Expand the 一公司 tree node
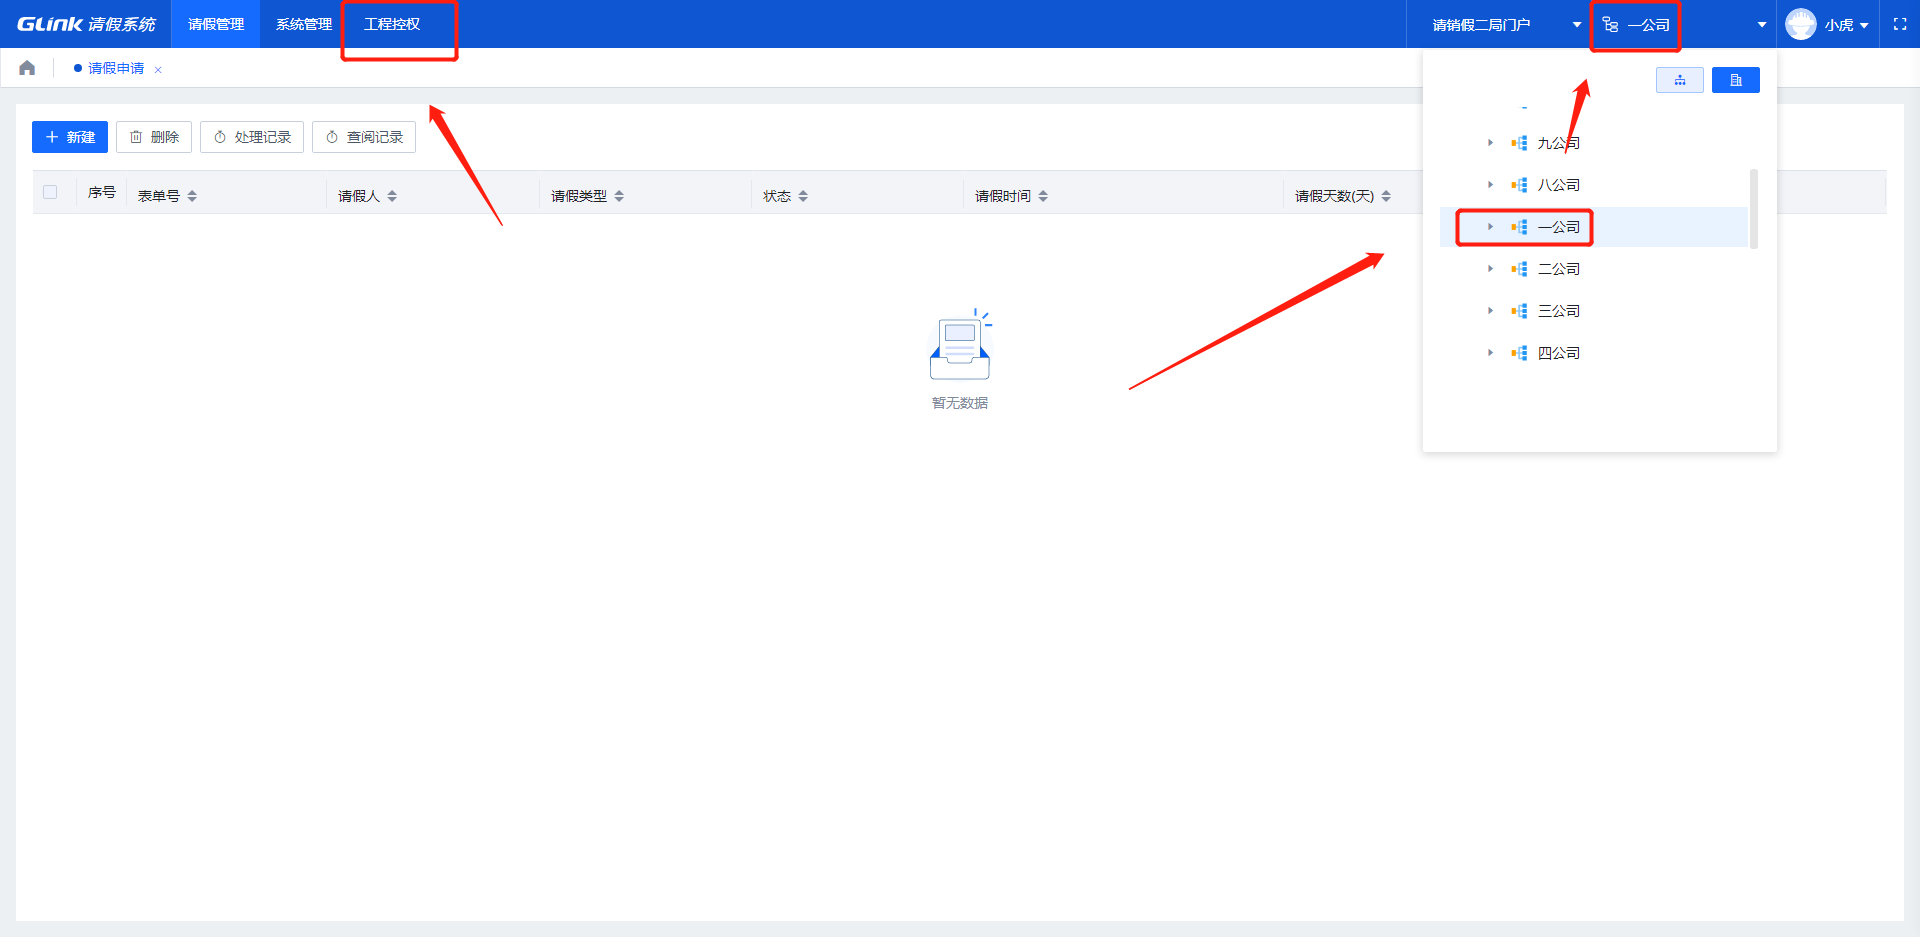The width and height of the screenshot is (1920, 937). pyautogui.click(x=1490, y=227)
